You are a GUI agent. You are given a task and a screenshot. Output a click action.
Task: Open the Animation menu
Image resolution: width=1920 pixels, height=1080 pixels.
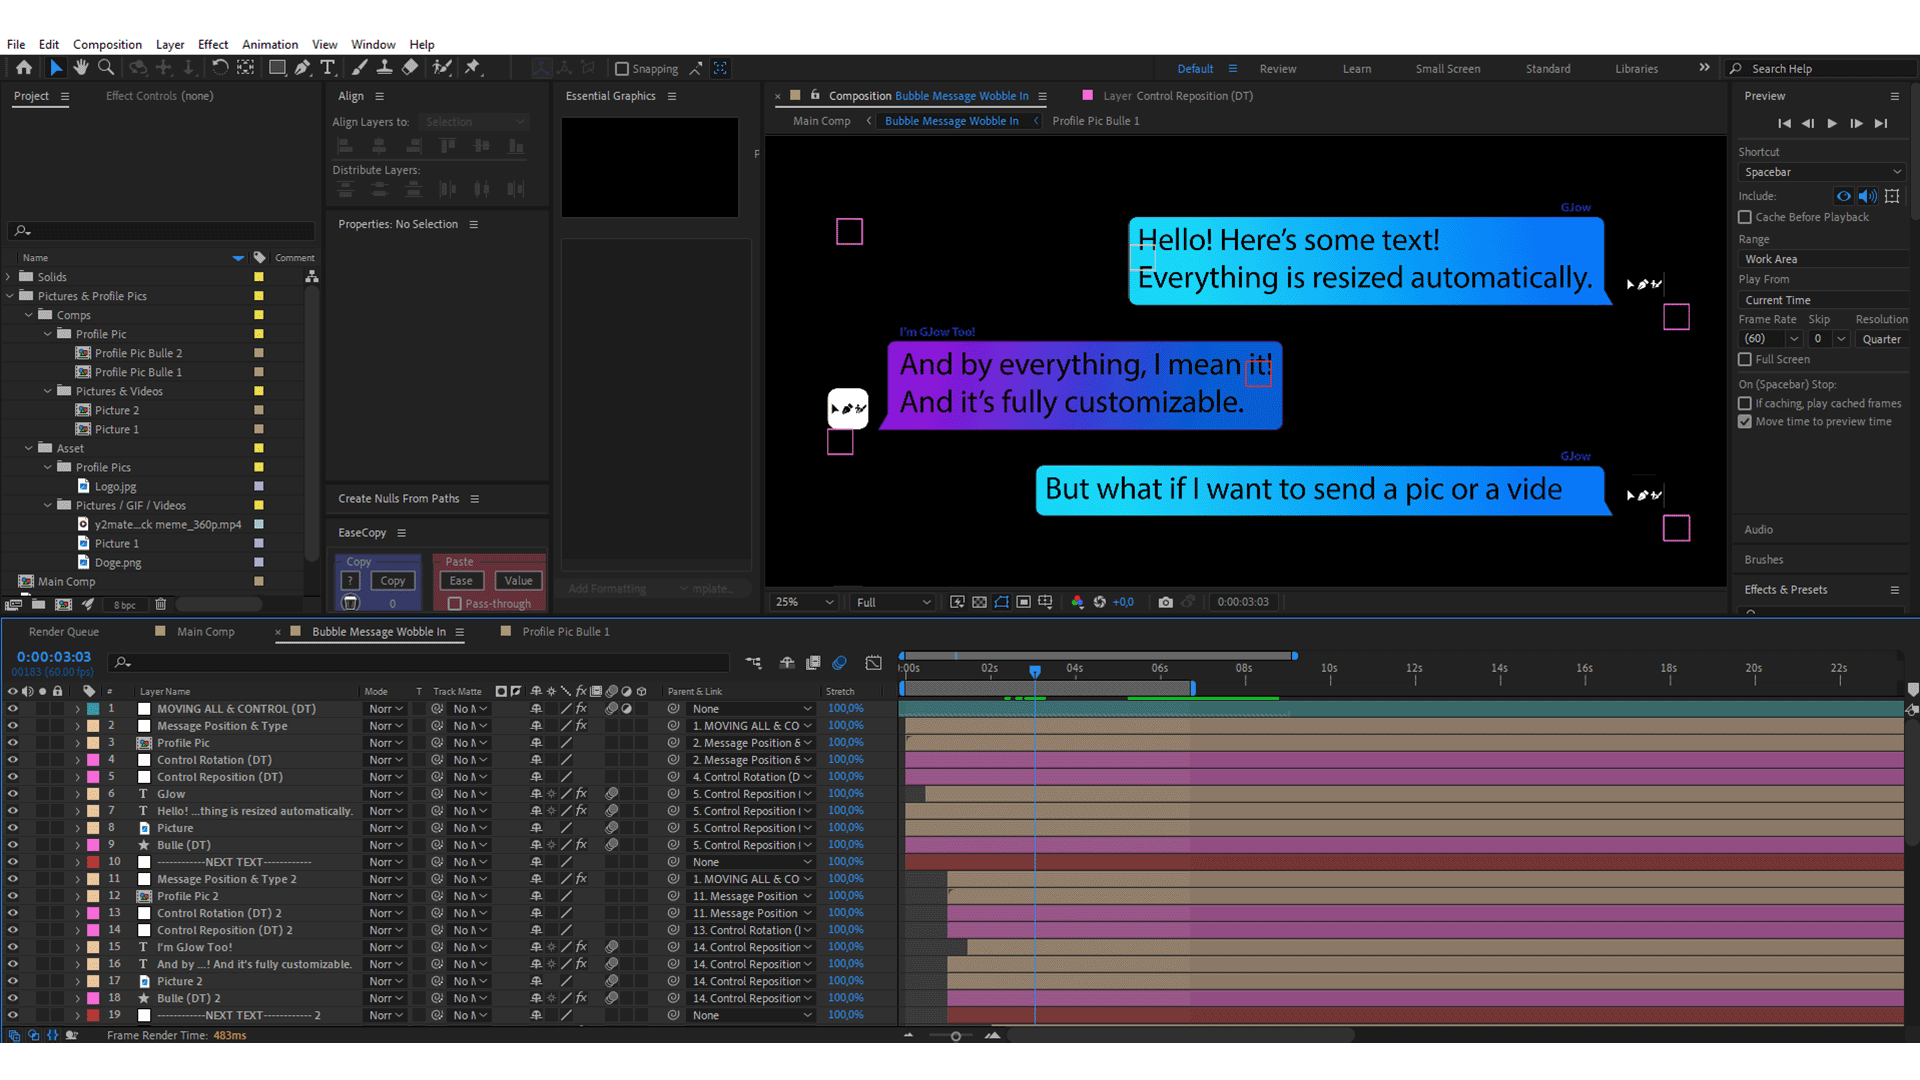click(x=269, y=44)
